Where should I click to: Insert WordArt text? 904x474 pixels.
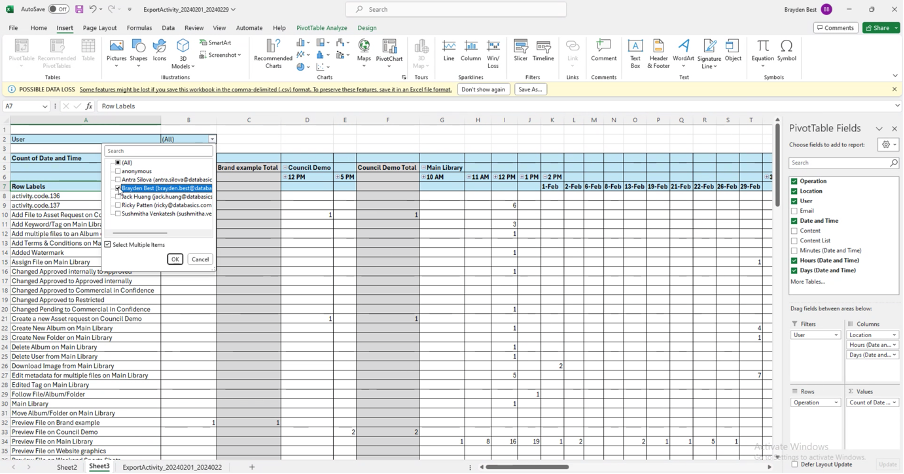pos(683,51)
